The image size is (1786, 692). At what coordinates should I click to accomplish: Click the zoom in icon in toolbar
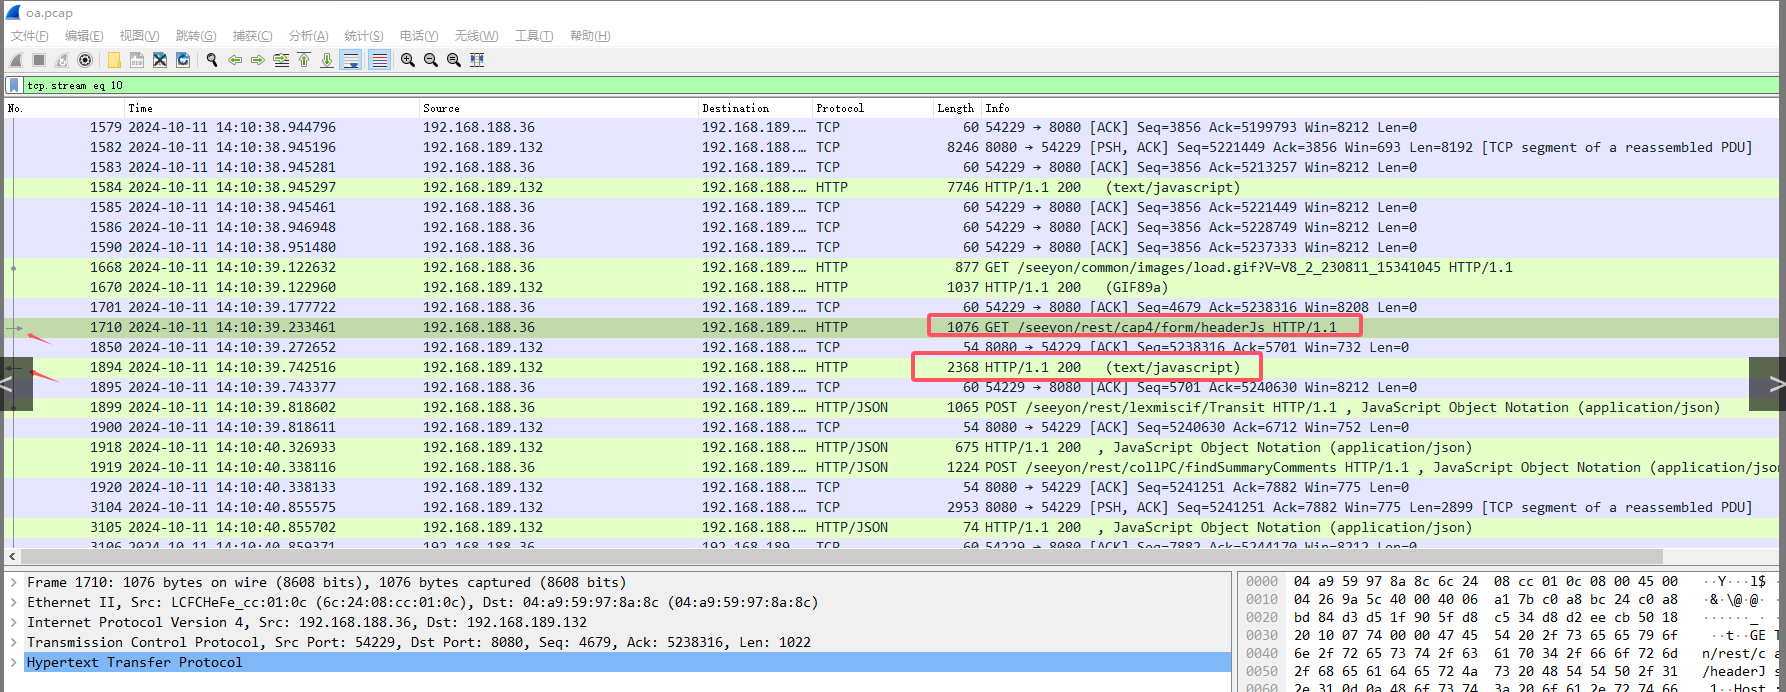(x=408, y=60)
